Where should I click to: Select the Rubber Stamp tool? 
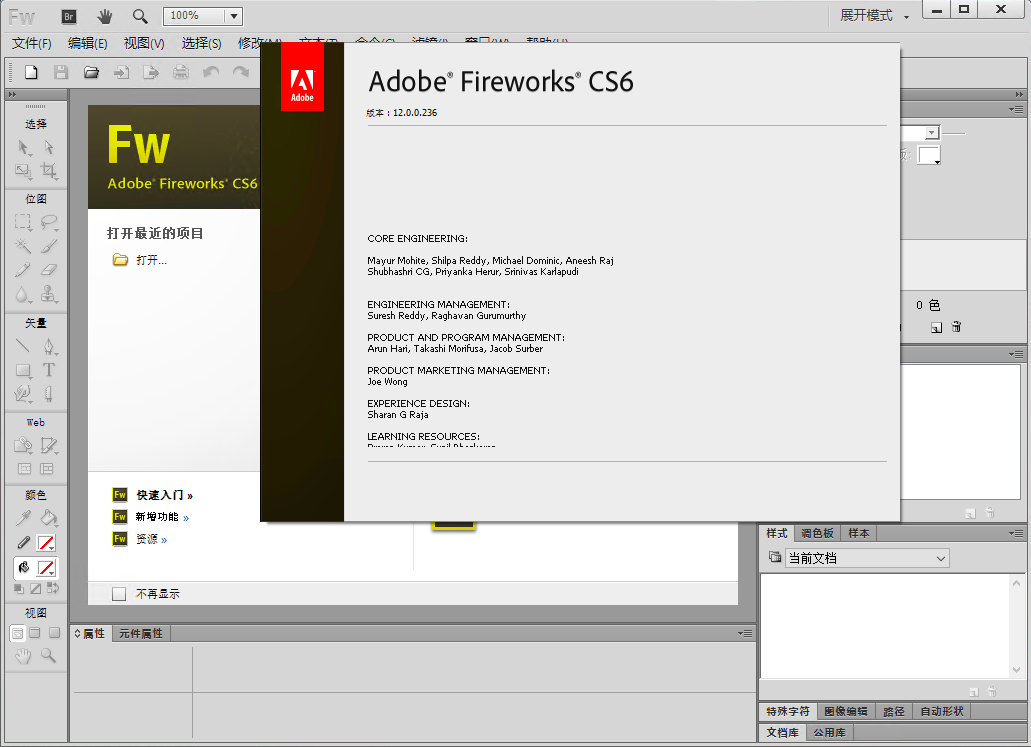[49, 294]
